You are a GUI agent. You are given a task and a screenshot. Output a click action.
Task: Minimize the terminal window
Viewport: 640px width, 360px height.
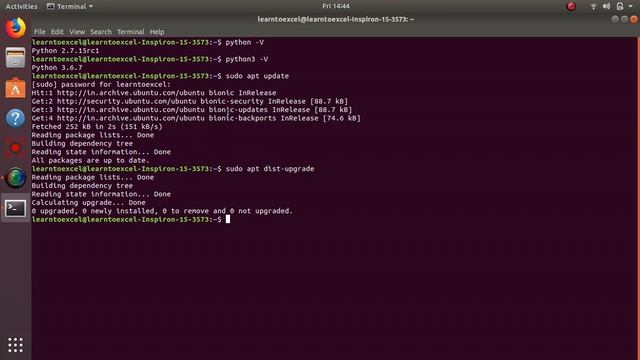pyautogui.click(x=615, y=19)
